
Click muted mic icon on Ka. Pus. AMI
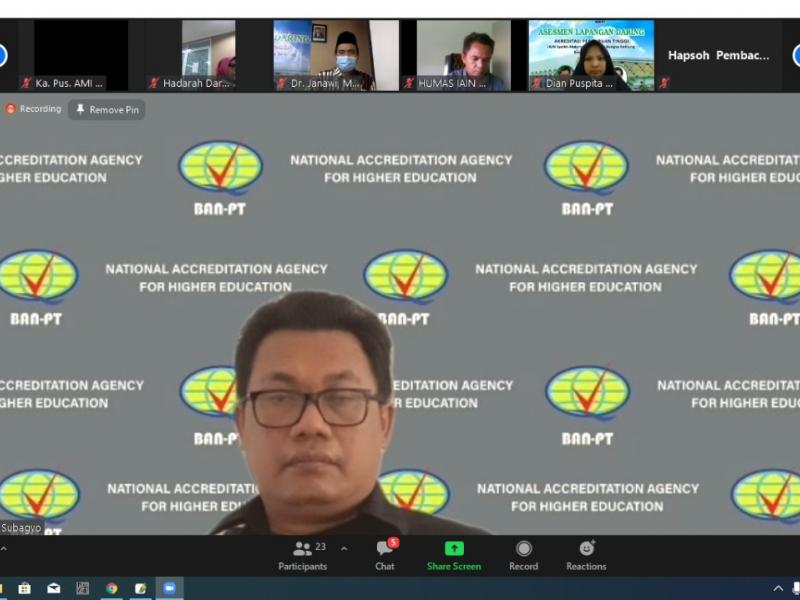(26, 83)
